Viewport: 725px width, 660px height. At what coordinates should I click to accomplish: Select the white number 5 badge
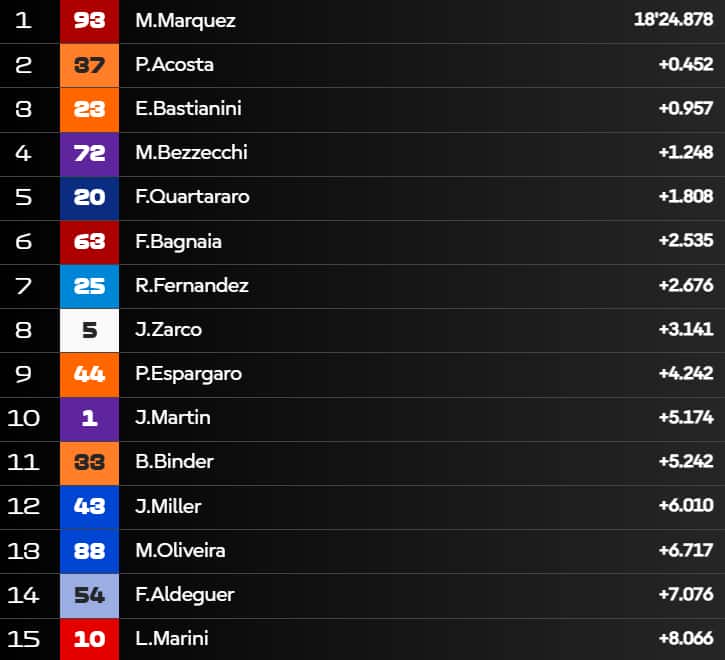tap(89, 330)
